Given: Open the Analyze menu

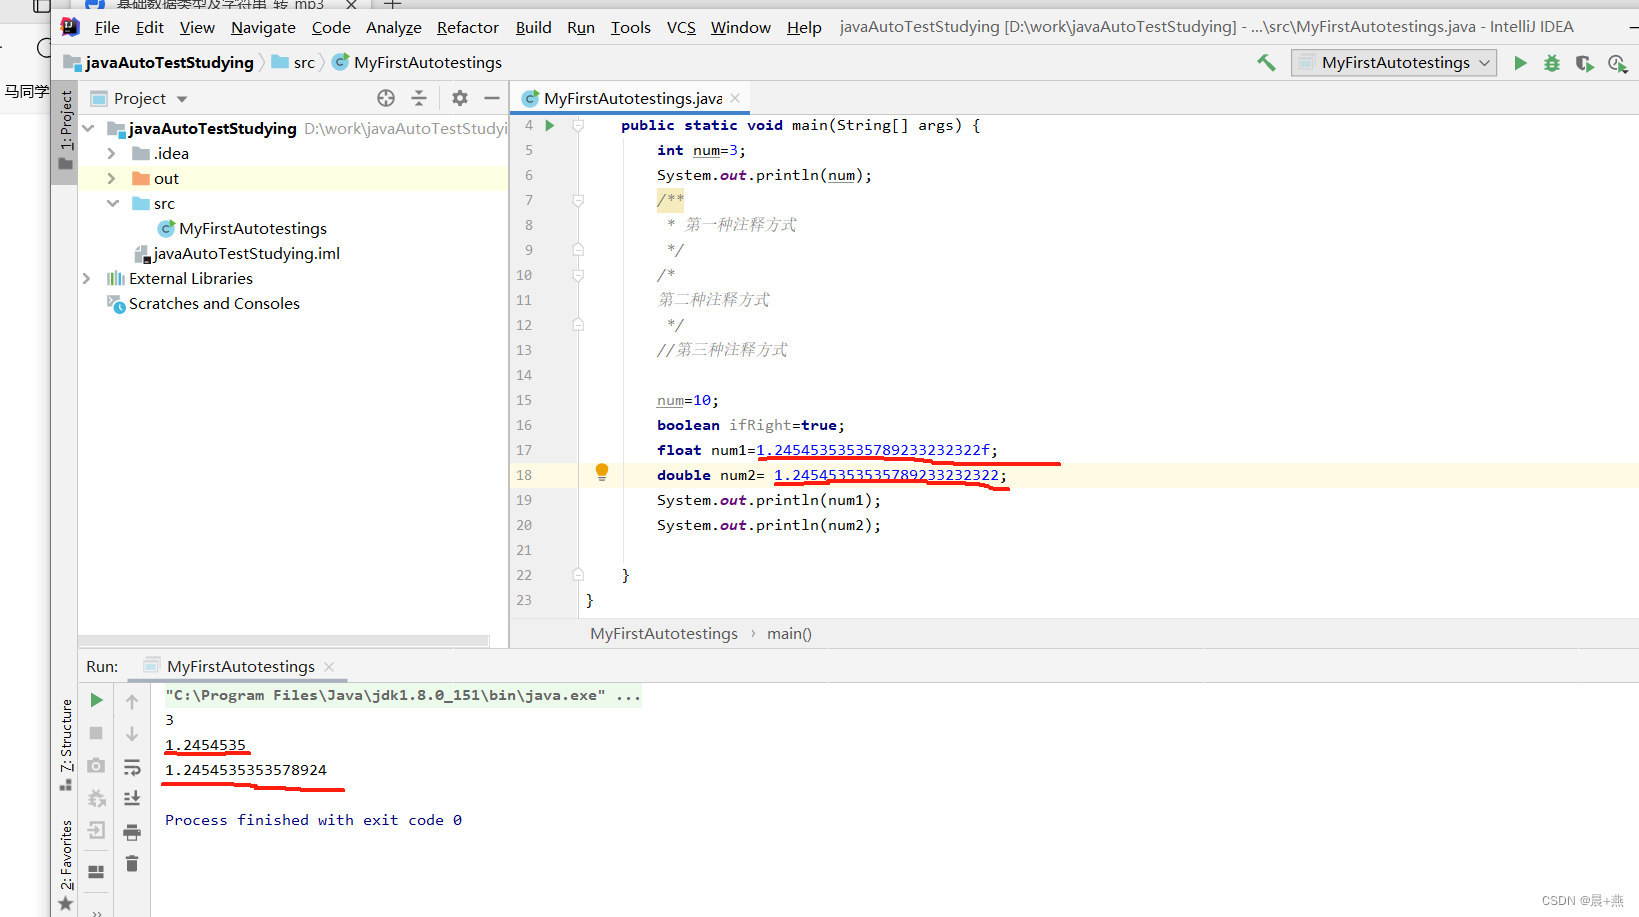Looking at the screenshot, I should [393, 28].
